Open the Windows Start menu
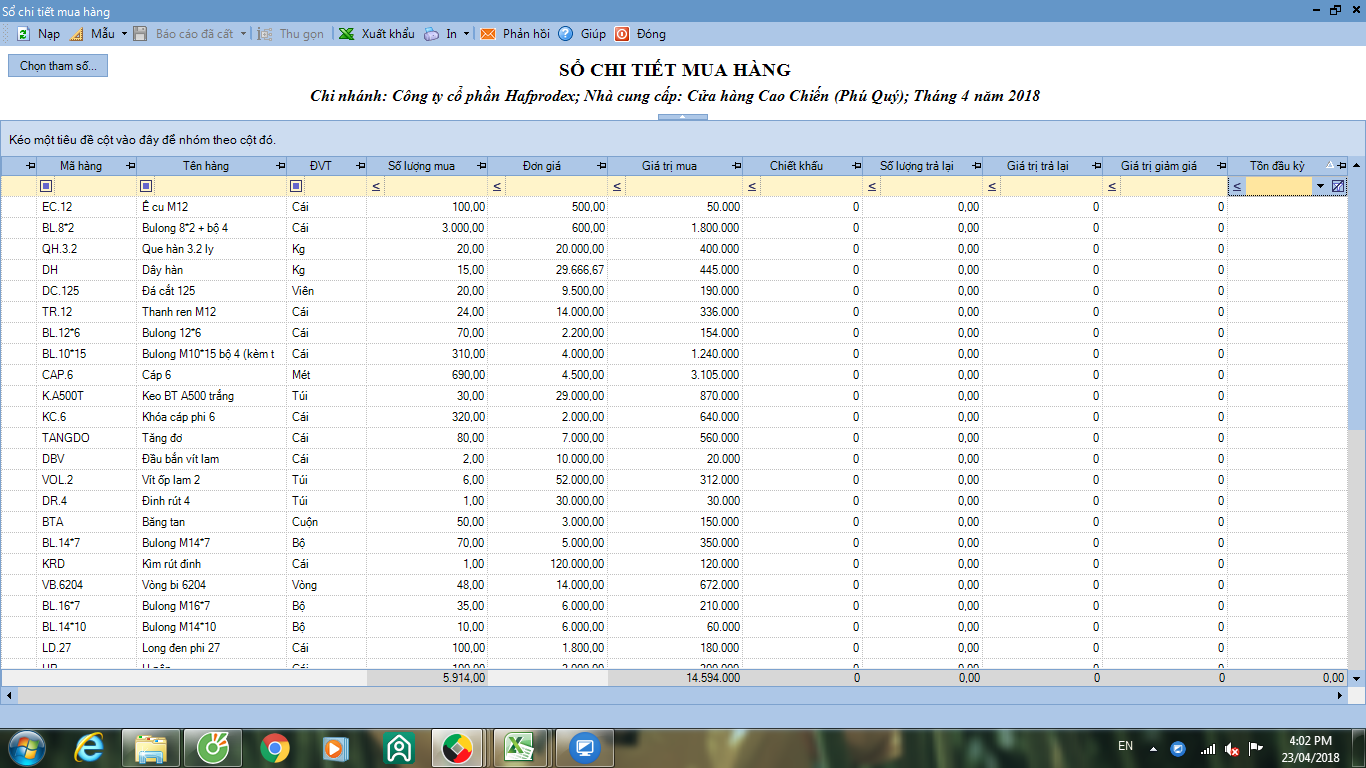The image size is (1366, 768). (x=26, y=747)
